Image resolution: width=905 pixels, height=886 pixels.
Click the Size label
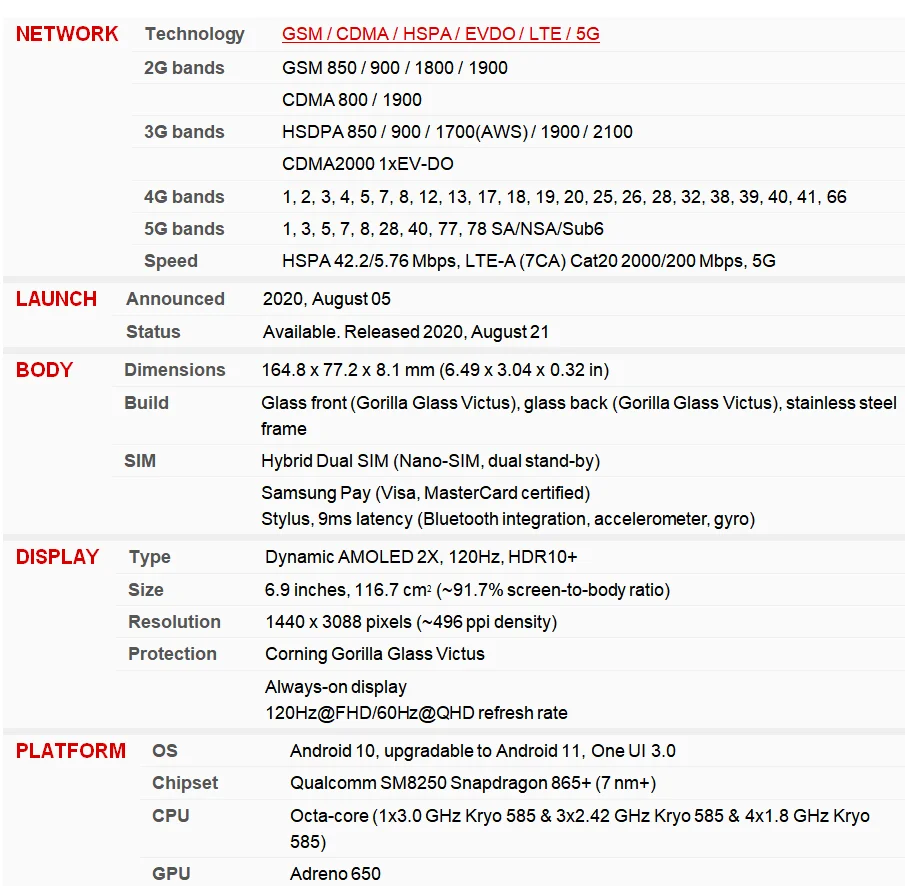(145, 590)
